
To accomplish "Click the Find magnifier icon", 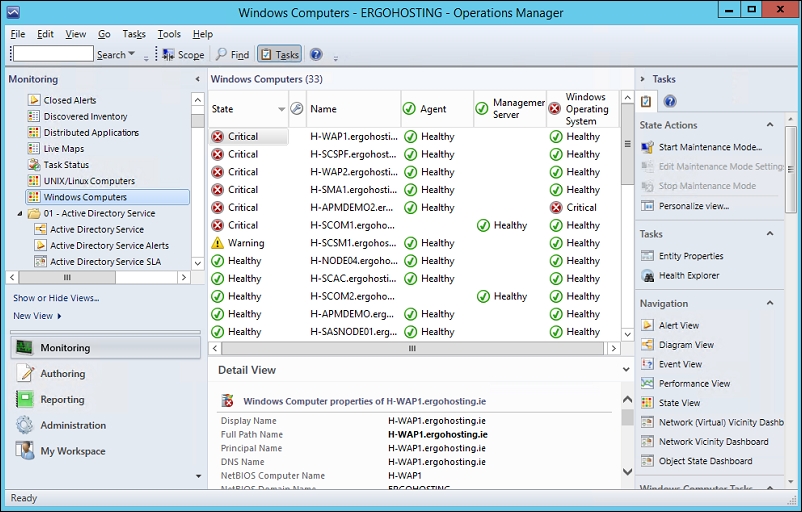I will (221, 54).
